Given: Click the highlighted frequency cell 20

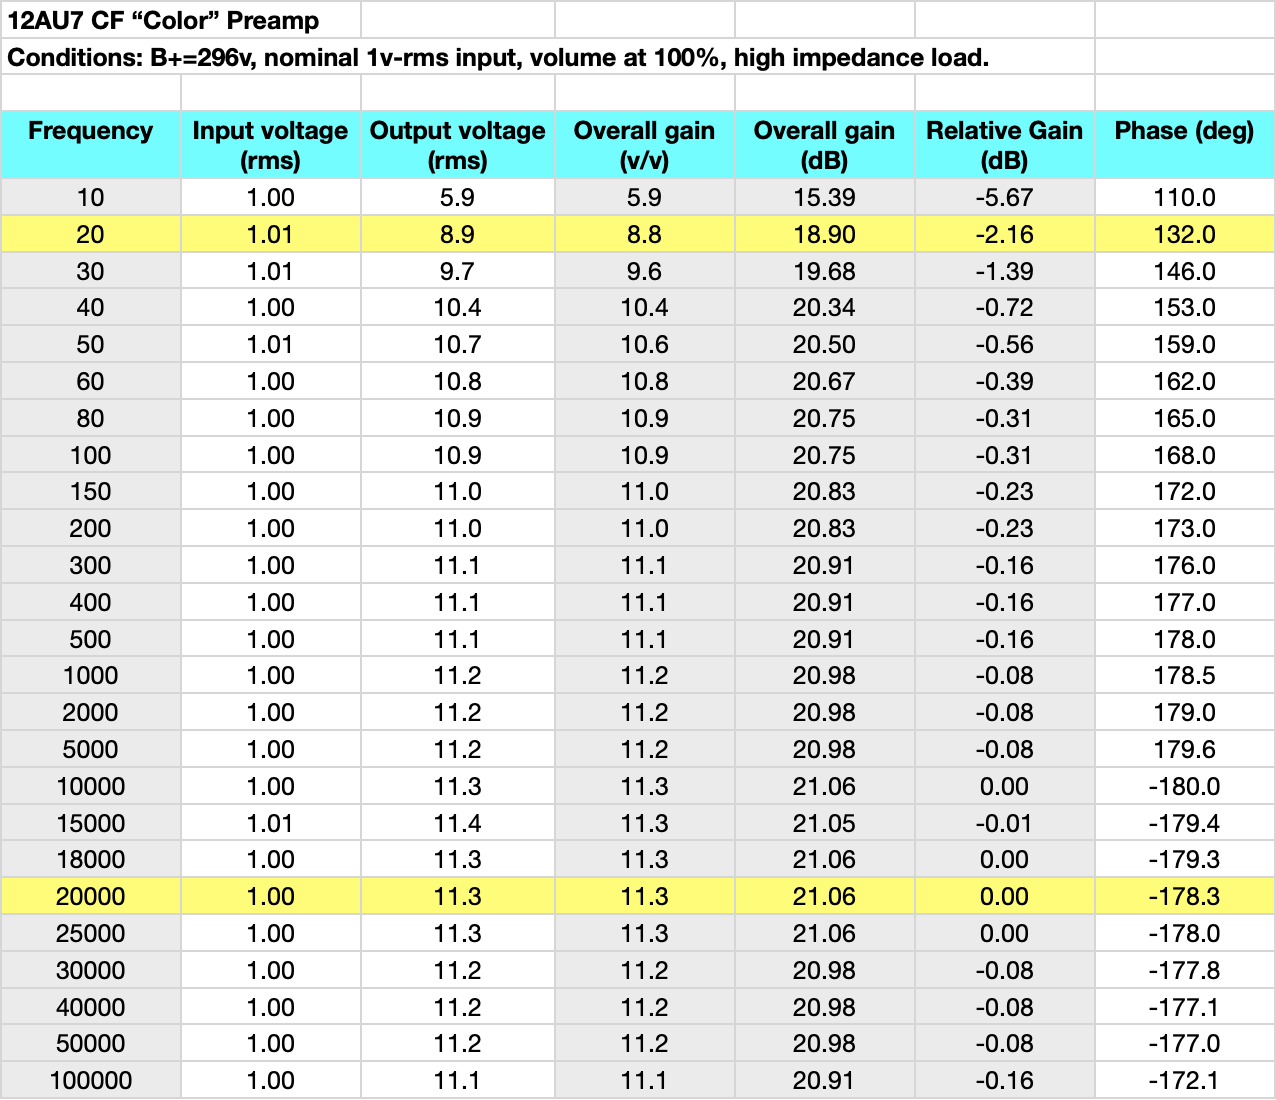Looking at the screenshot, I should (x=91, y=234).
